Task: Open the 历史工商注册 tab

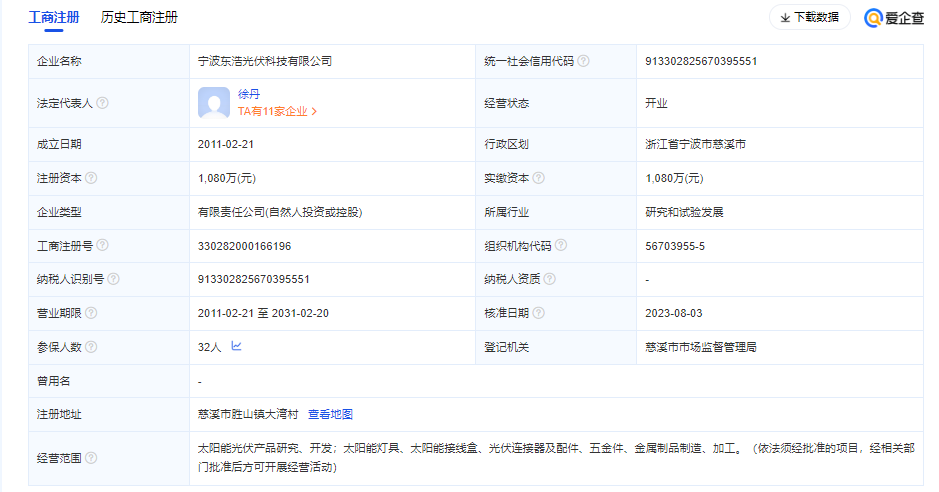Action: coord(139,17)
